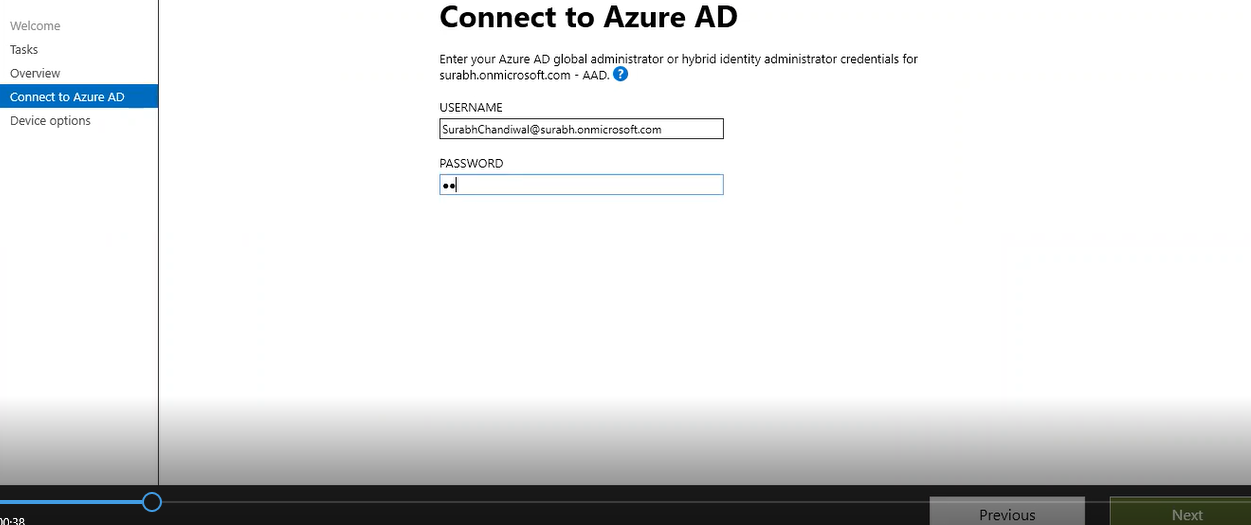Focus the PASSWORD input field
This screenshot has width=1251, height=525.
pyautogui.click(x=581, y=185)
